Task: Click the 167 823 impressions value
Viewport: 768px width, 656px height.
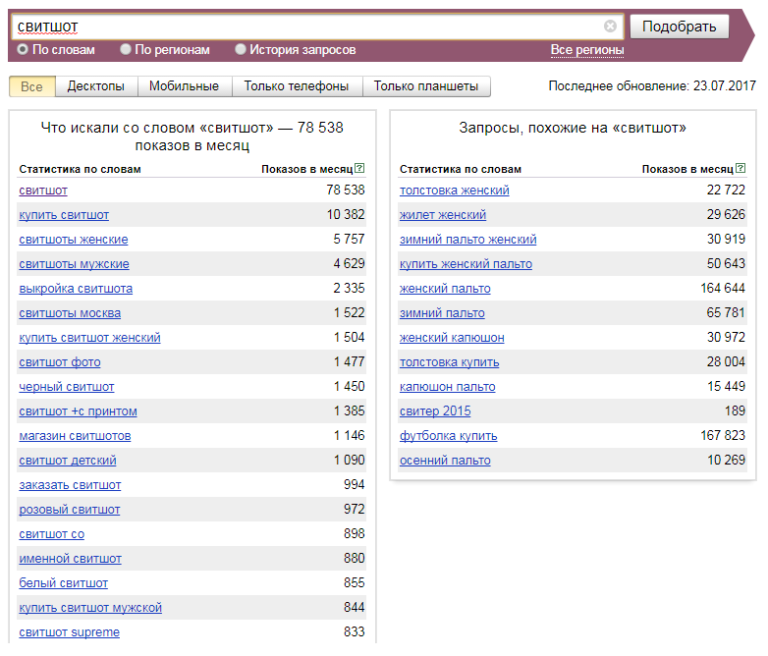Action: [723, 435]
